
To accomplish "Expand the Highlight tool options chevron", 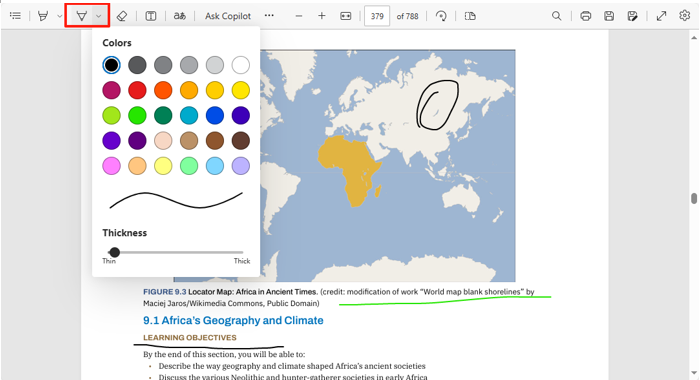I will coord(59,16).
